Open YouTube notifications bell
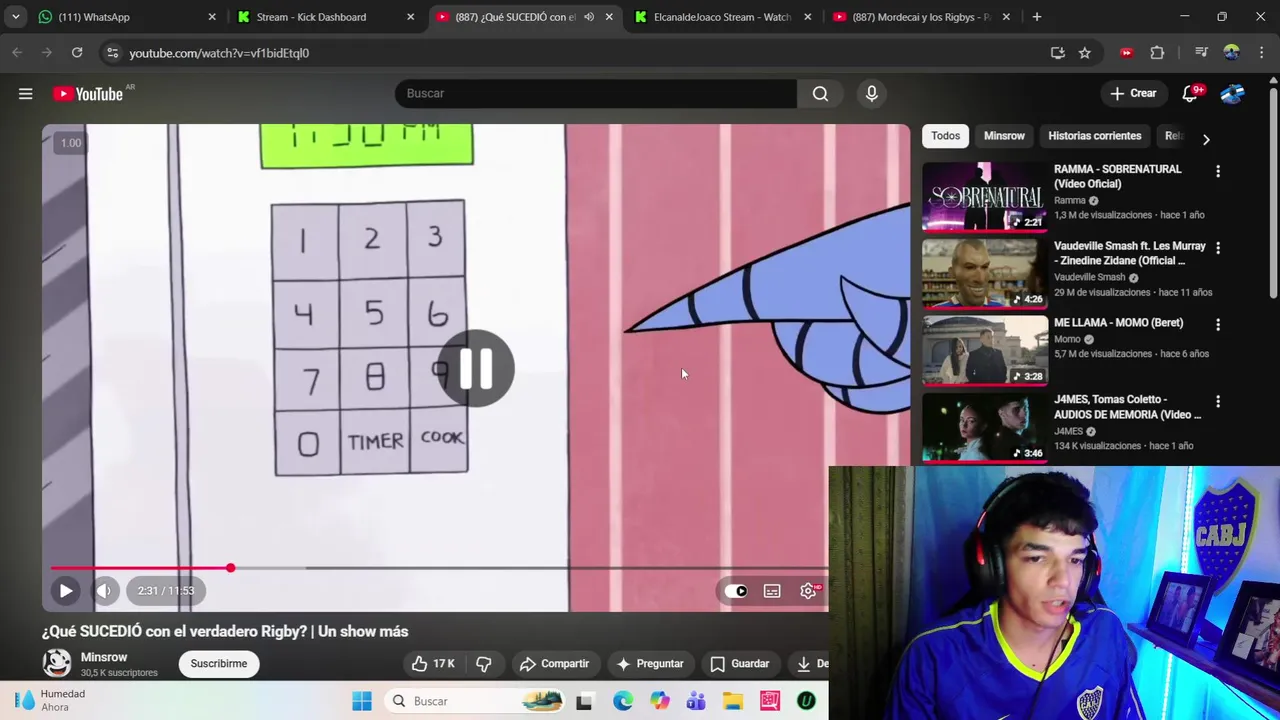Image resolution: width=1280 pixels, height=720 pixels. (x=1190, y=93)
